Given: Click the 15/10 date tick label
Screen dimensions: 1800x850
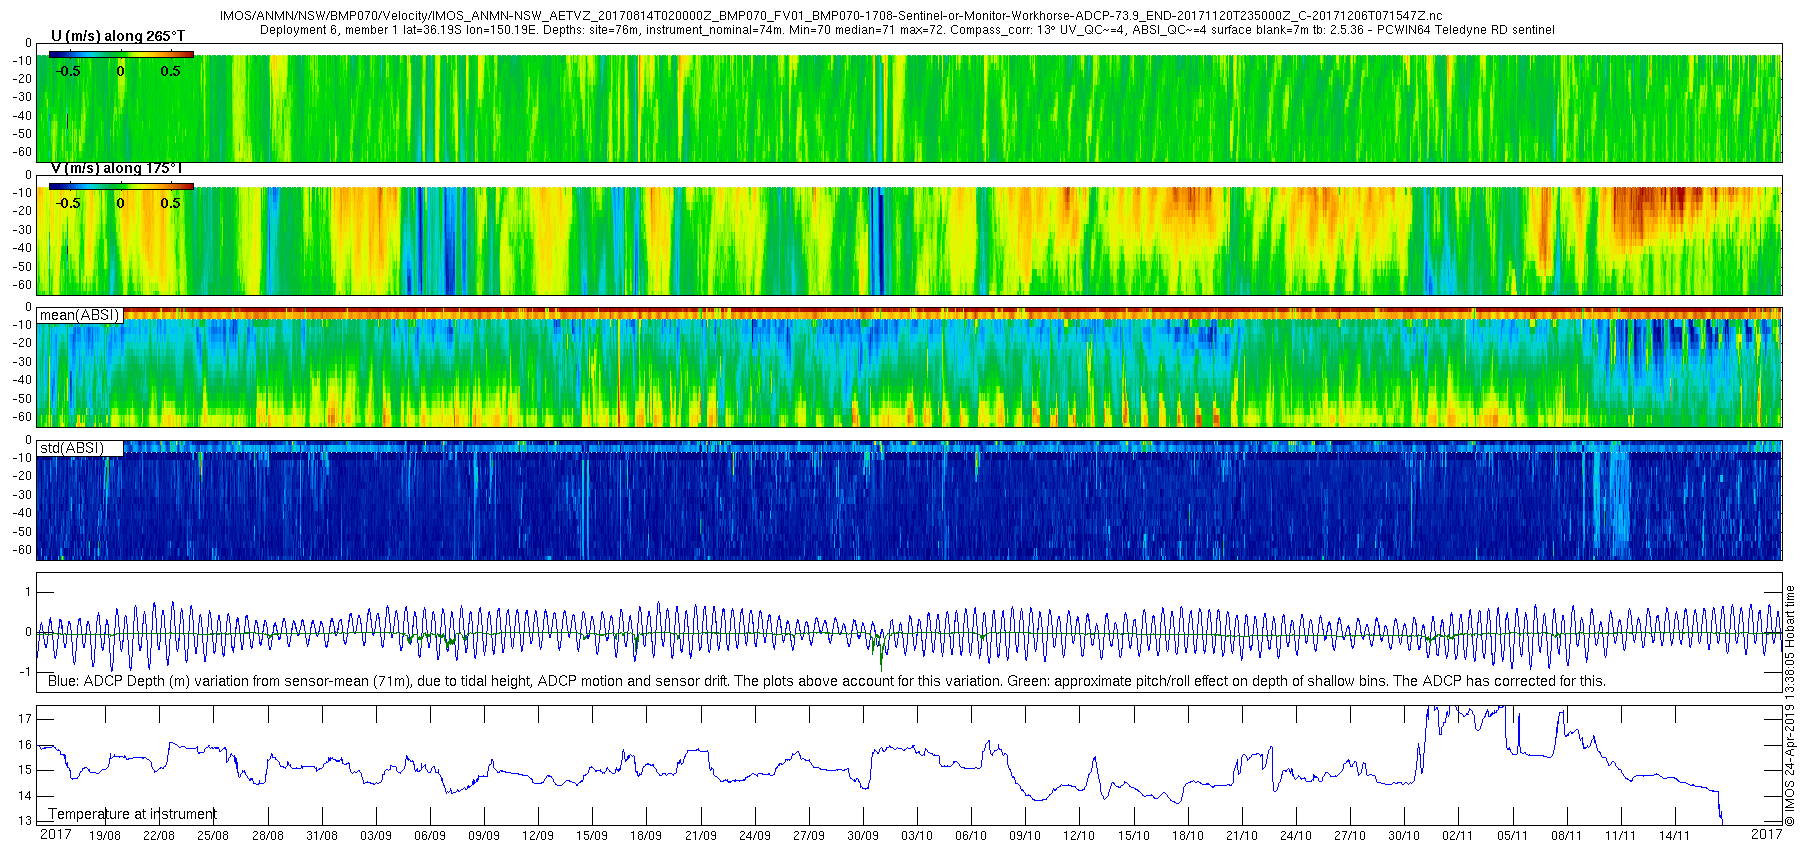Looking at the screenshot, I should click(1134, 836).
